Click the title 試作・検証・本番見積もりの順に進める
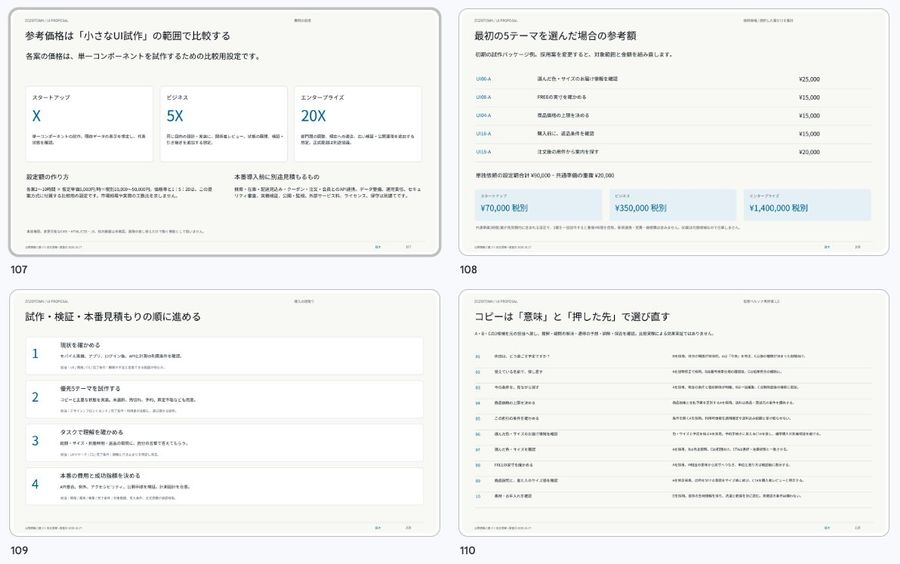 coord(113,317)
